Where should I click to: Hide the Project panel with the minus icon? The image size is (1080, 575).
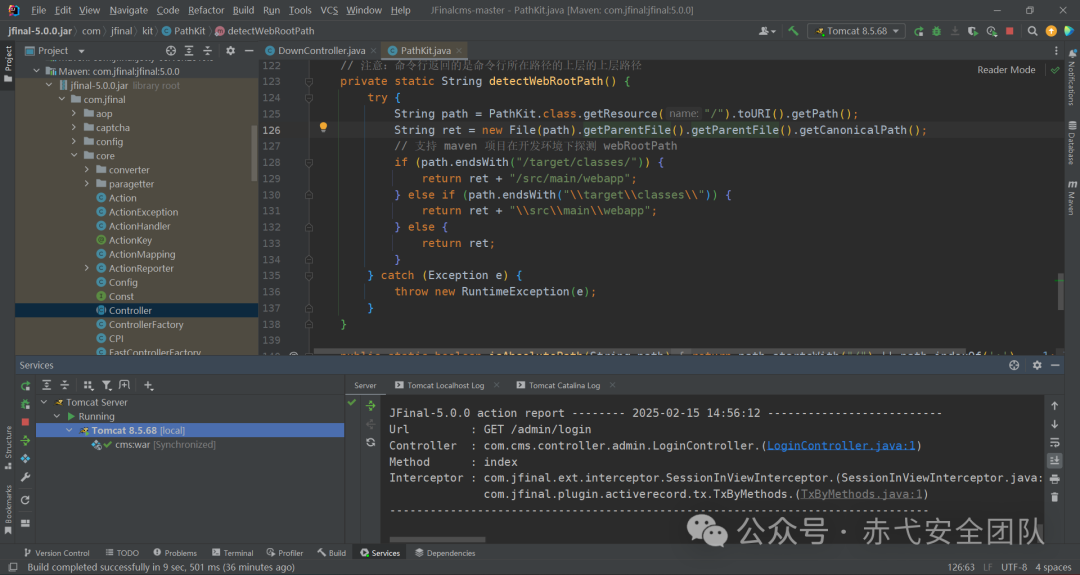click(249, 50)
